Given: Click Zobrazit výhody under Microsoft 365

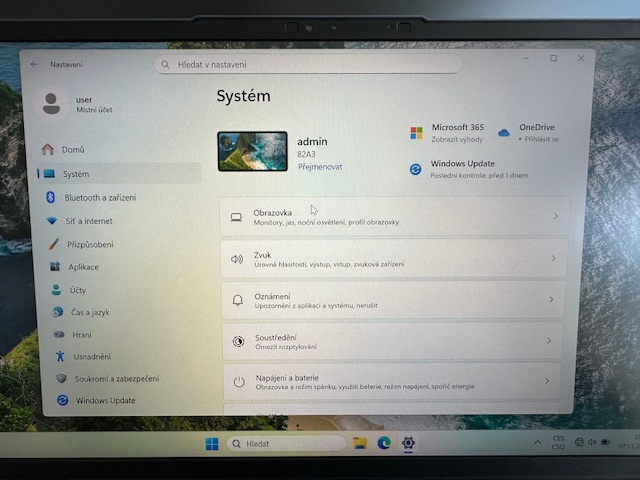Looking at the screenshot, I should (x=457, y=140).
